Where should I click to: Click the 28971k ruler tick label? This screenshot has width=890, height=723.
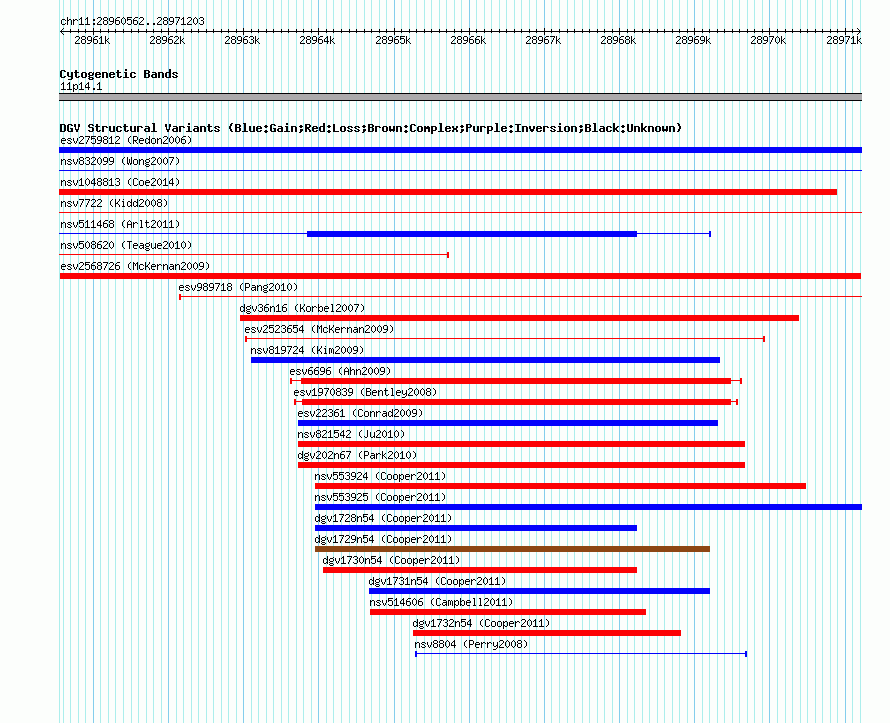(x=844, y=40)
